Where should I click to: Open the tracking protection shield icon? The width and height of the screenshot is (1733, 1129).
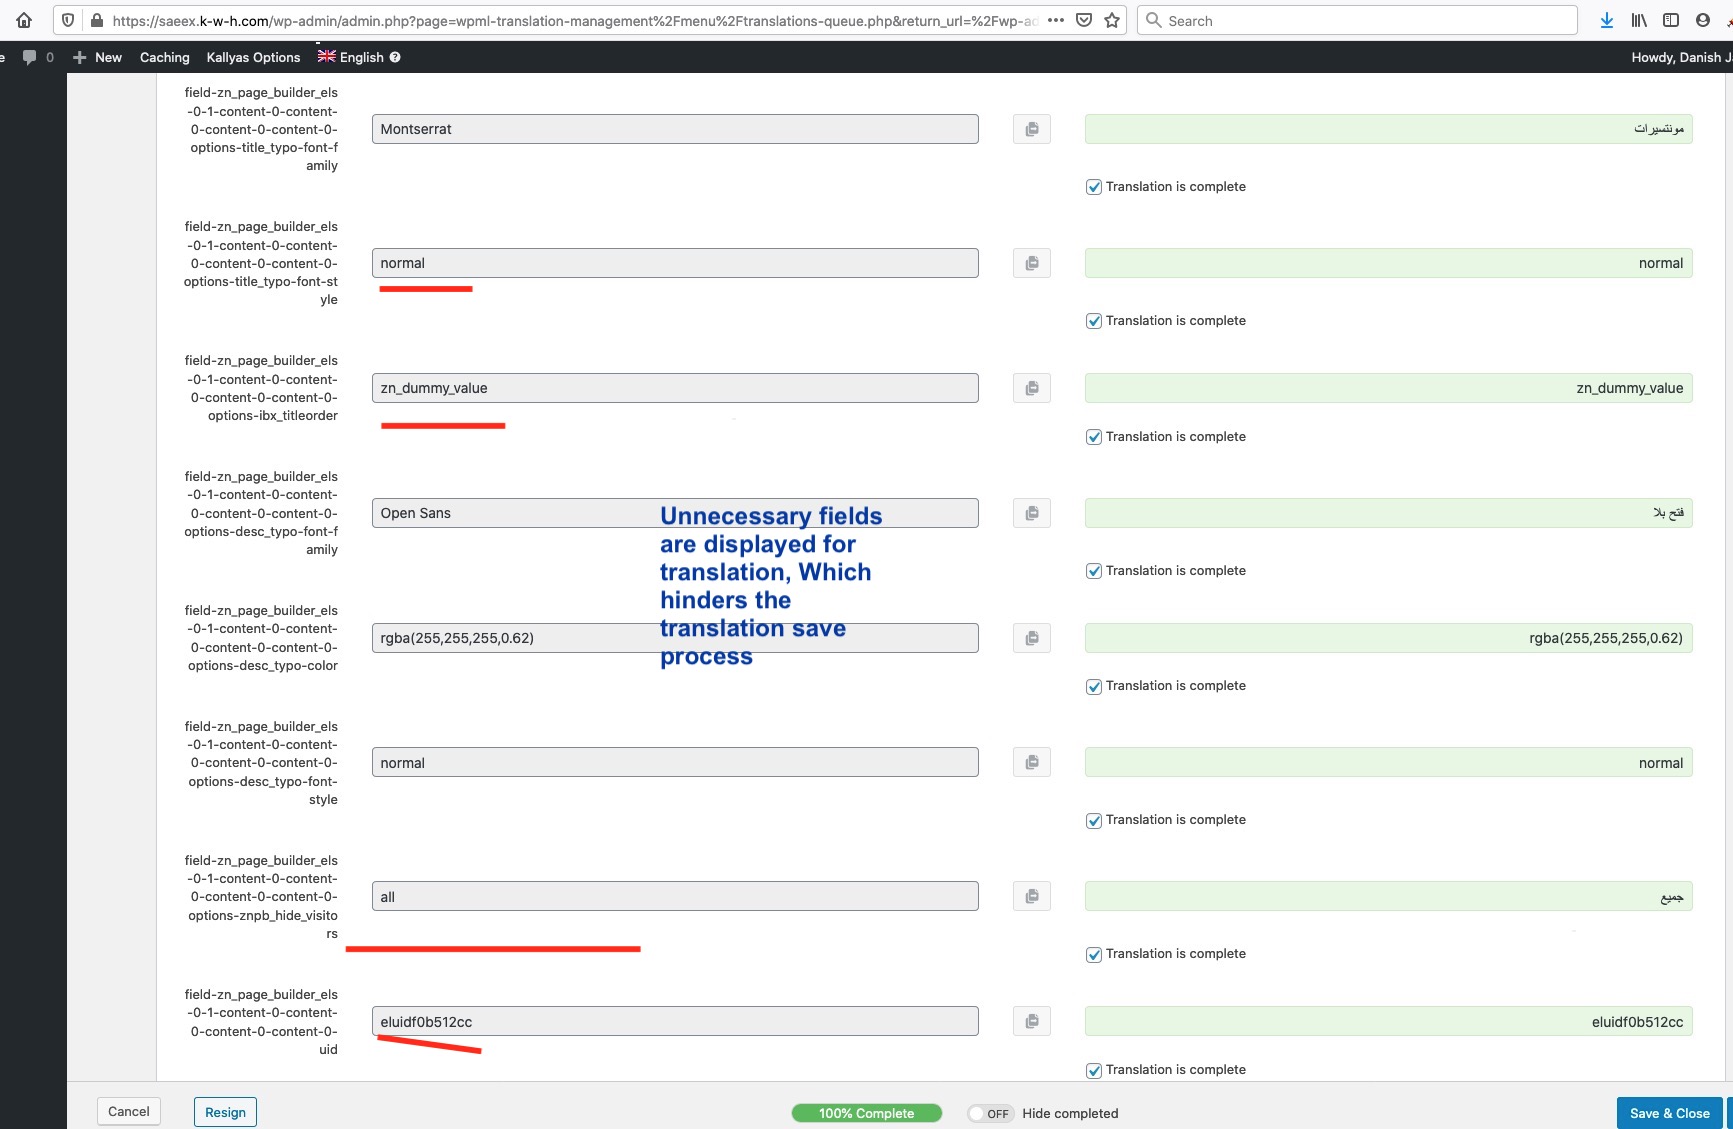pyautogui.click(x=68, y=20)
